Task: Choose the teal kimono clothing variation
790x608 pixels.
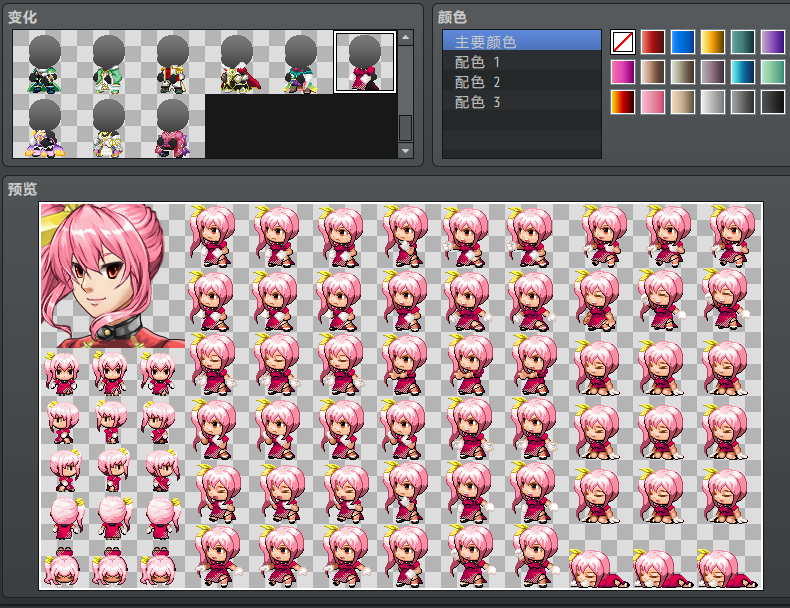Action: (301, 62)
